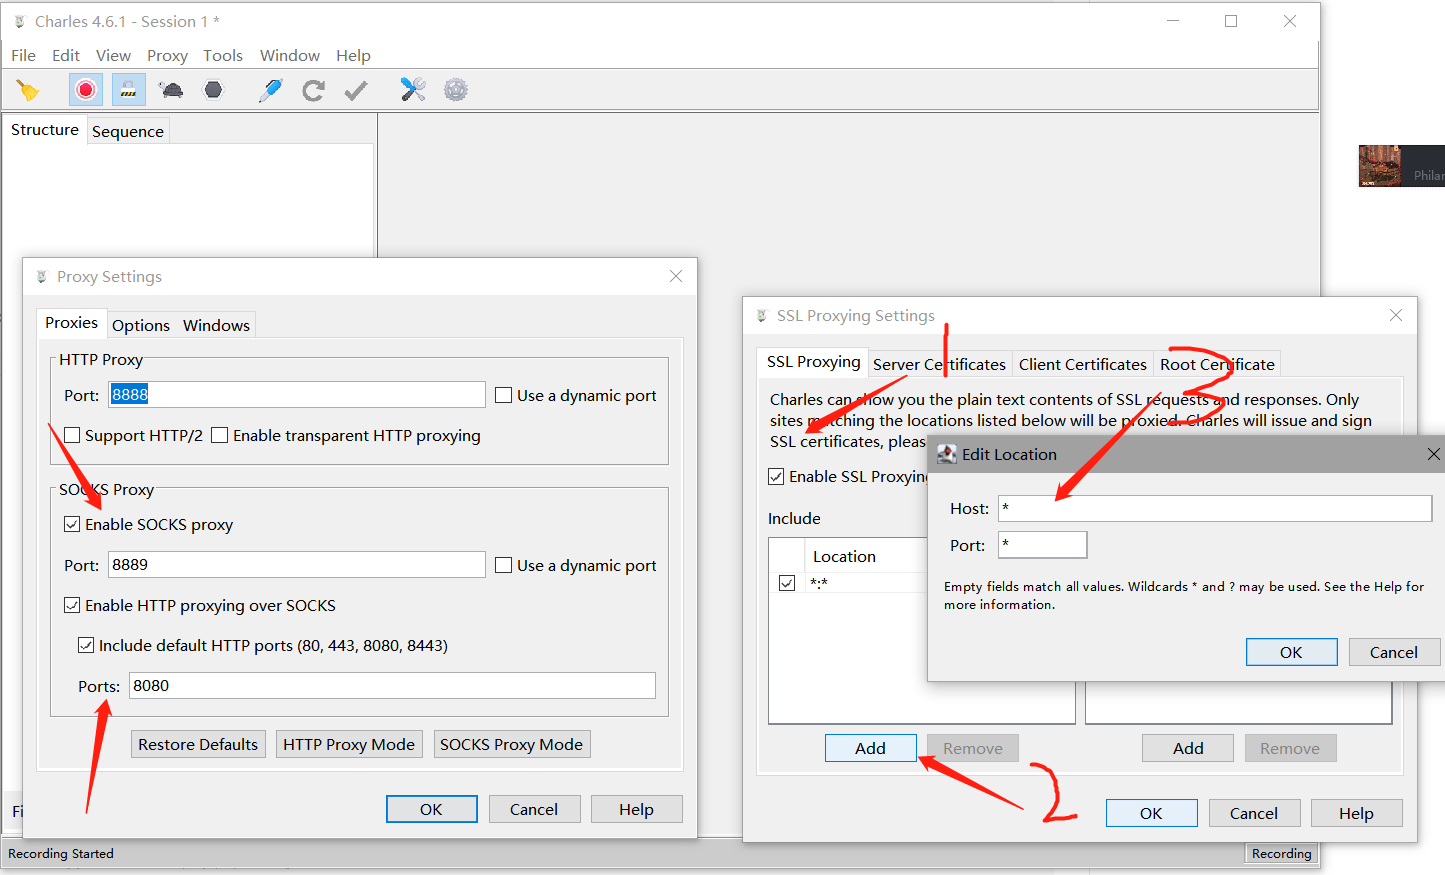Disable the Enable SOCKS proxy checkbox
This screenshot has height=875, width=1445.
(x=72, y=524)
